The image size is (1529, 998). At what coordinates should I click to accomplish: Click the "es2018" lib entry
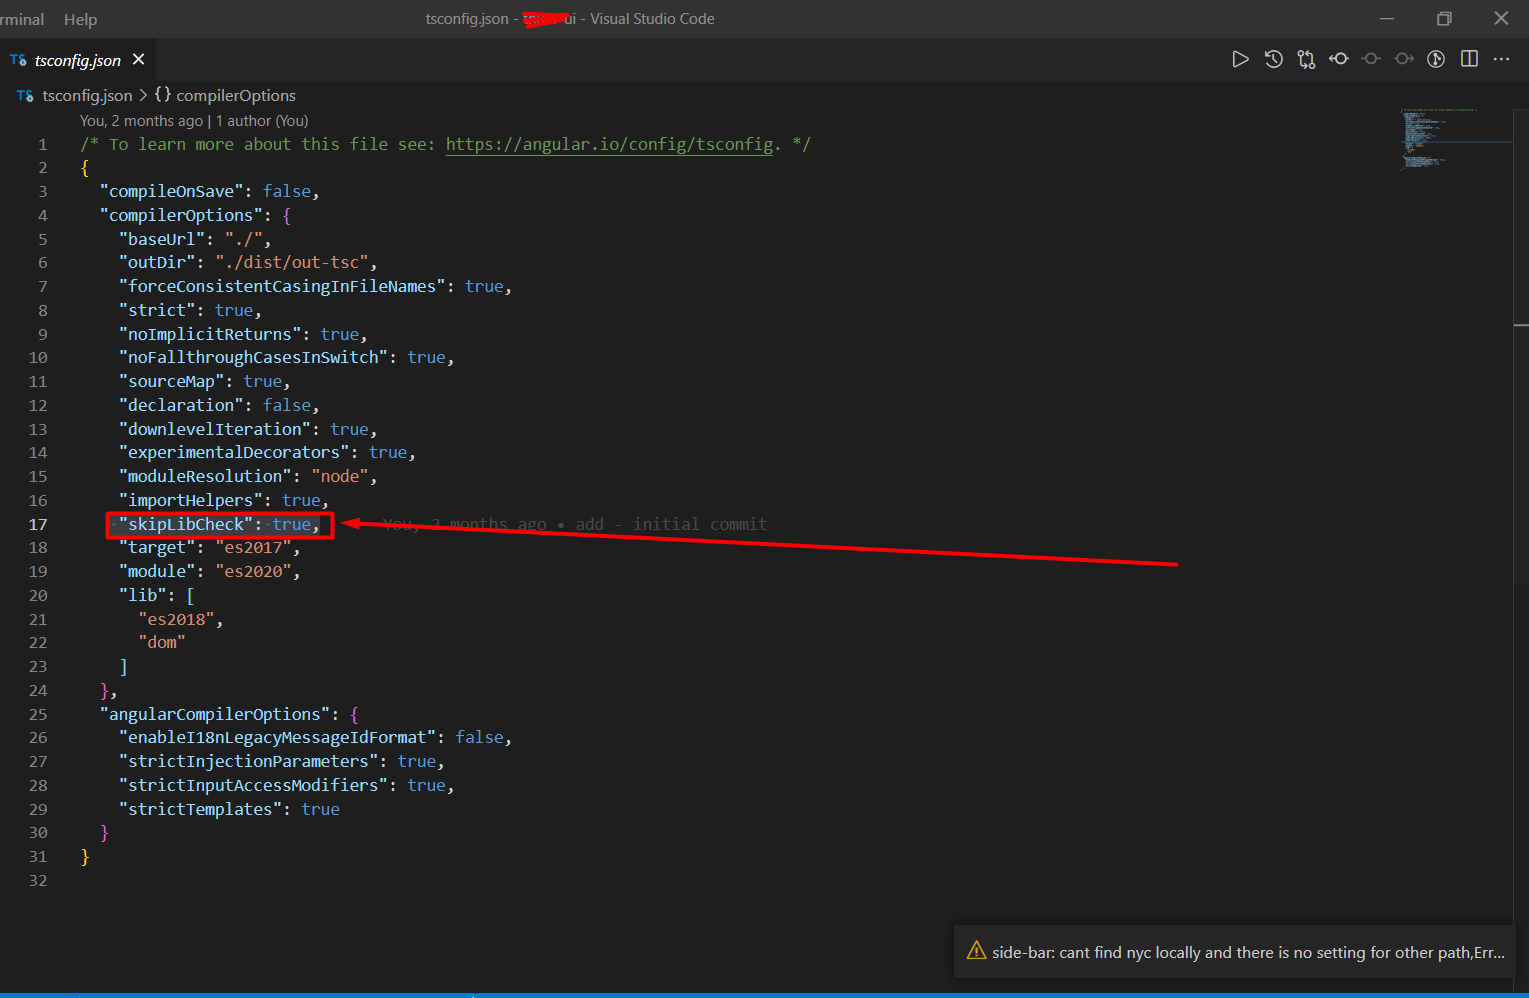[176, 619]
